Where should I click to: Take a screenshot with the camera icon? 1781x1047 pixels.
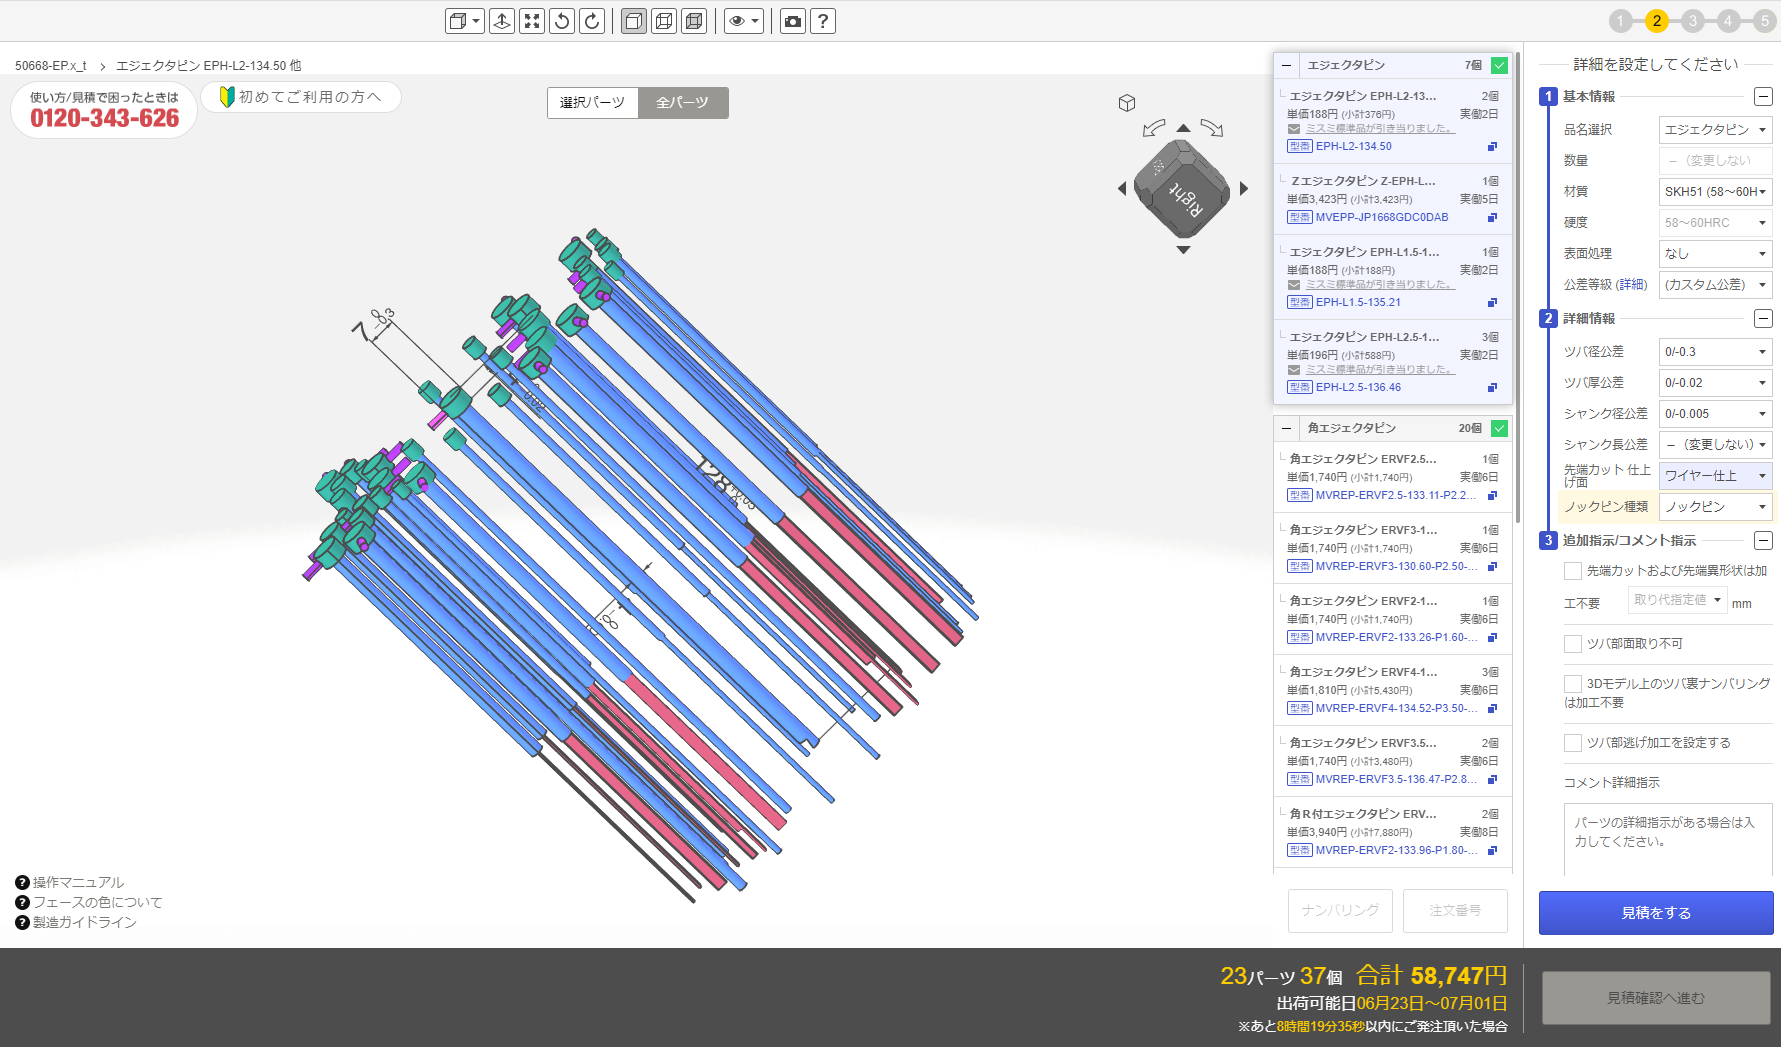coord(793,21)
